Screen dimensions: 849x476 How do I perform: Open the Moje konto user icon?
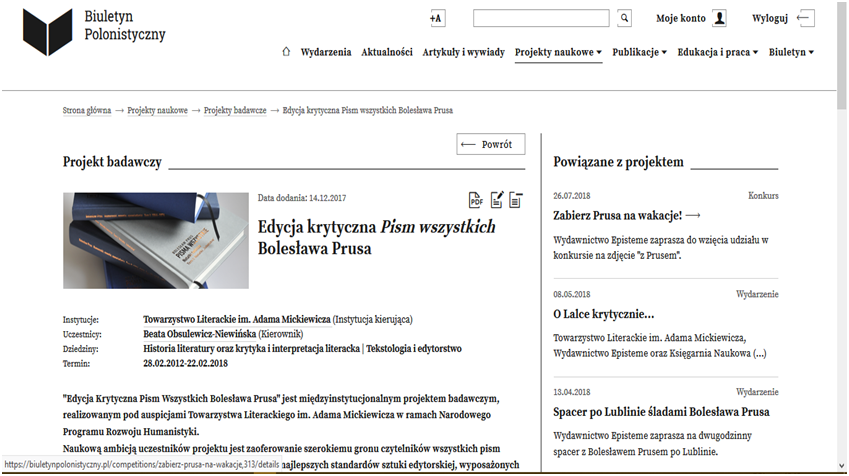tap(719, 18)
